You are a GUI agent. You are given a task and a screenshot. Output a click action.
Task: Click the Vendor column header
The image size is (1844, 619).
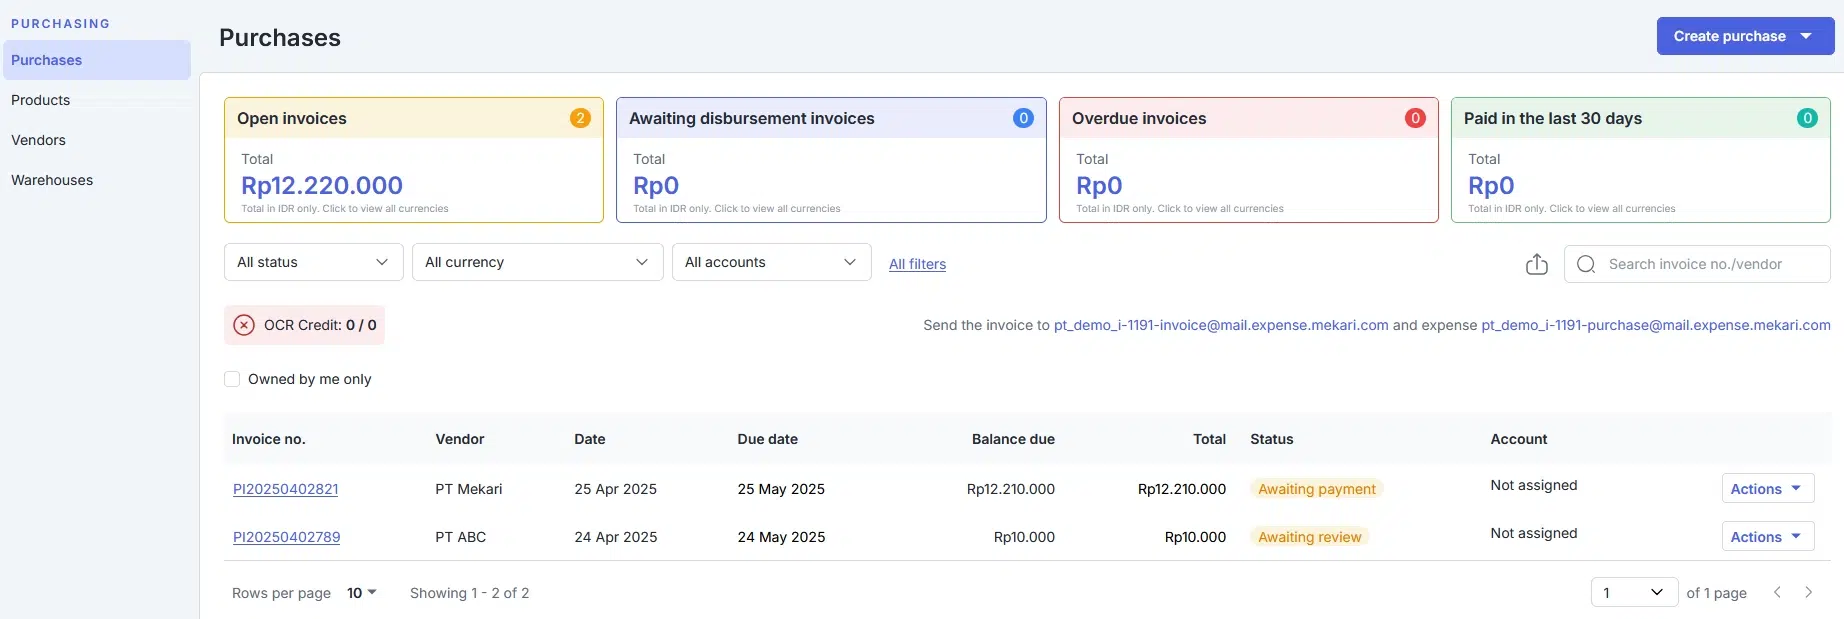[x=460, y=439]
